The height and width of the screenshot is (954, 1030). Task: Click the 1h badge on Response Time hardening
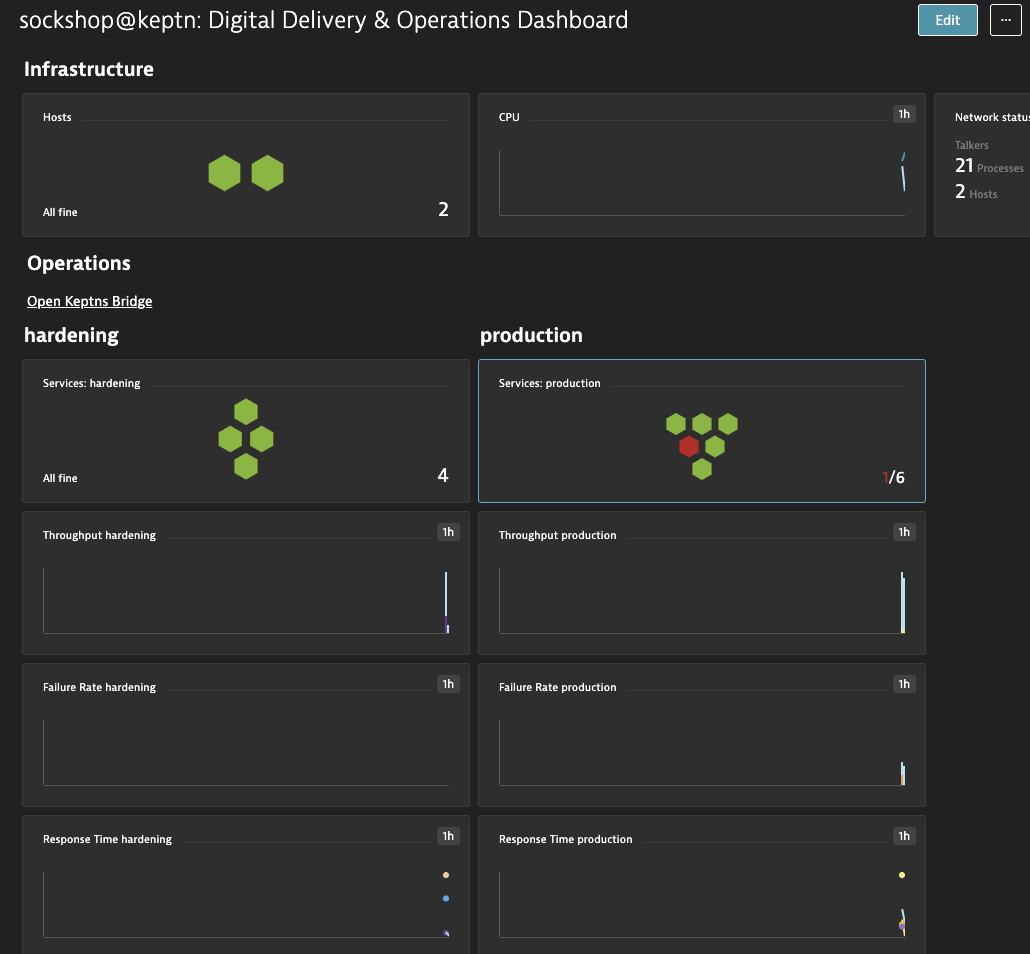point(448,836)
